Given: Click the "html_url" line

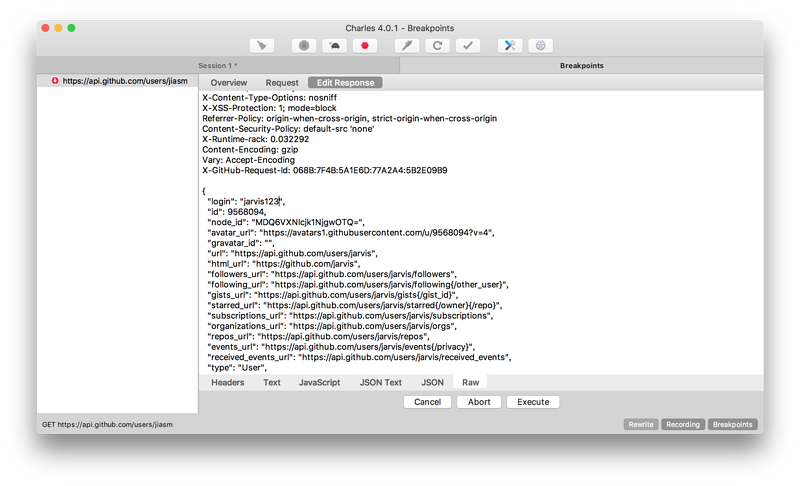Looking at the screenshot, I should [x=283, y=264].
